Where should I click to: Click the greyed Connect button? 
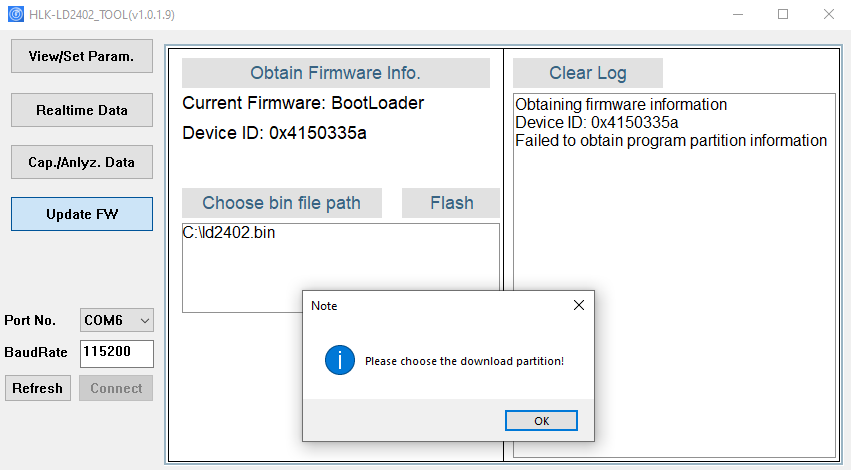click(x=116, y=388)
